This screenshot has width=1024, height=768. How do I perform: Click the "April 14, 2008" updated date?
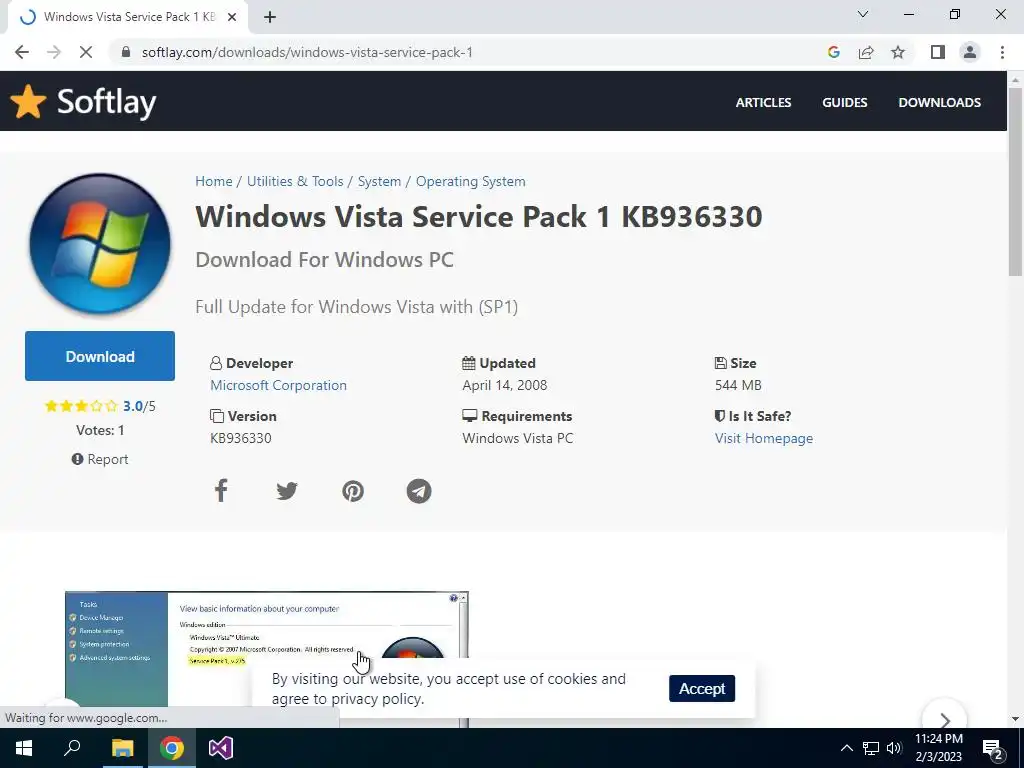(505, 385)
